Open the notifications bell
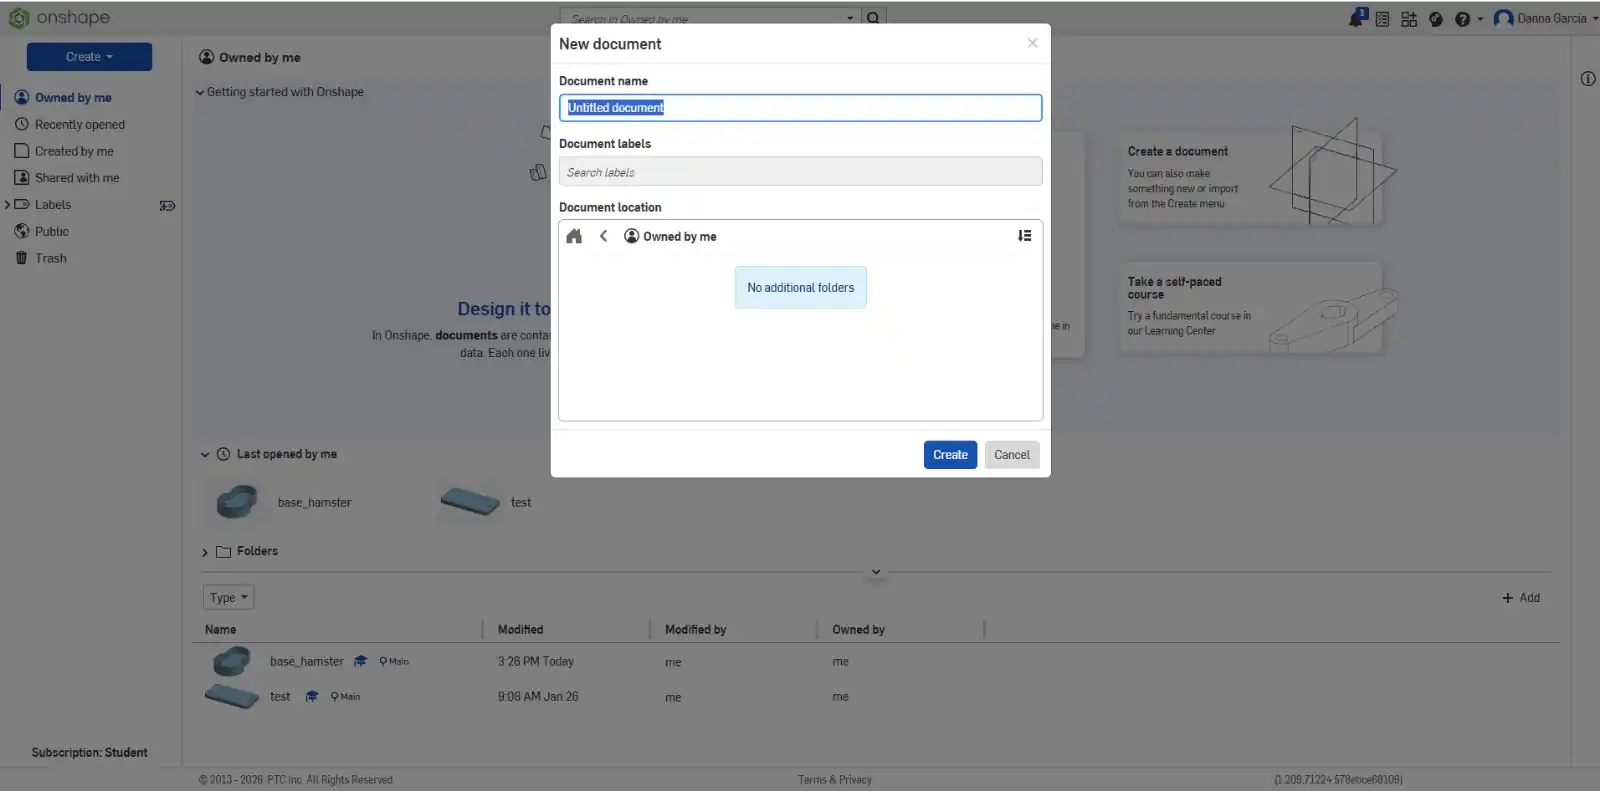 [x=1356, y=18]
